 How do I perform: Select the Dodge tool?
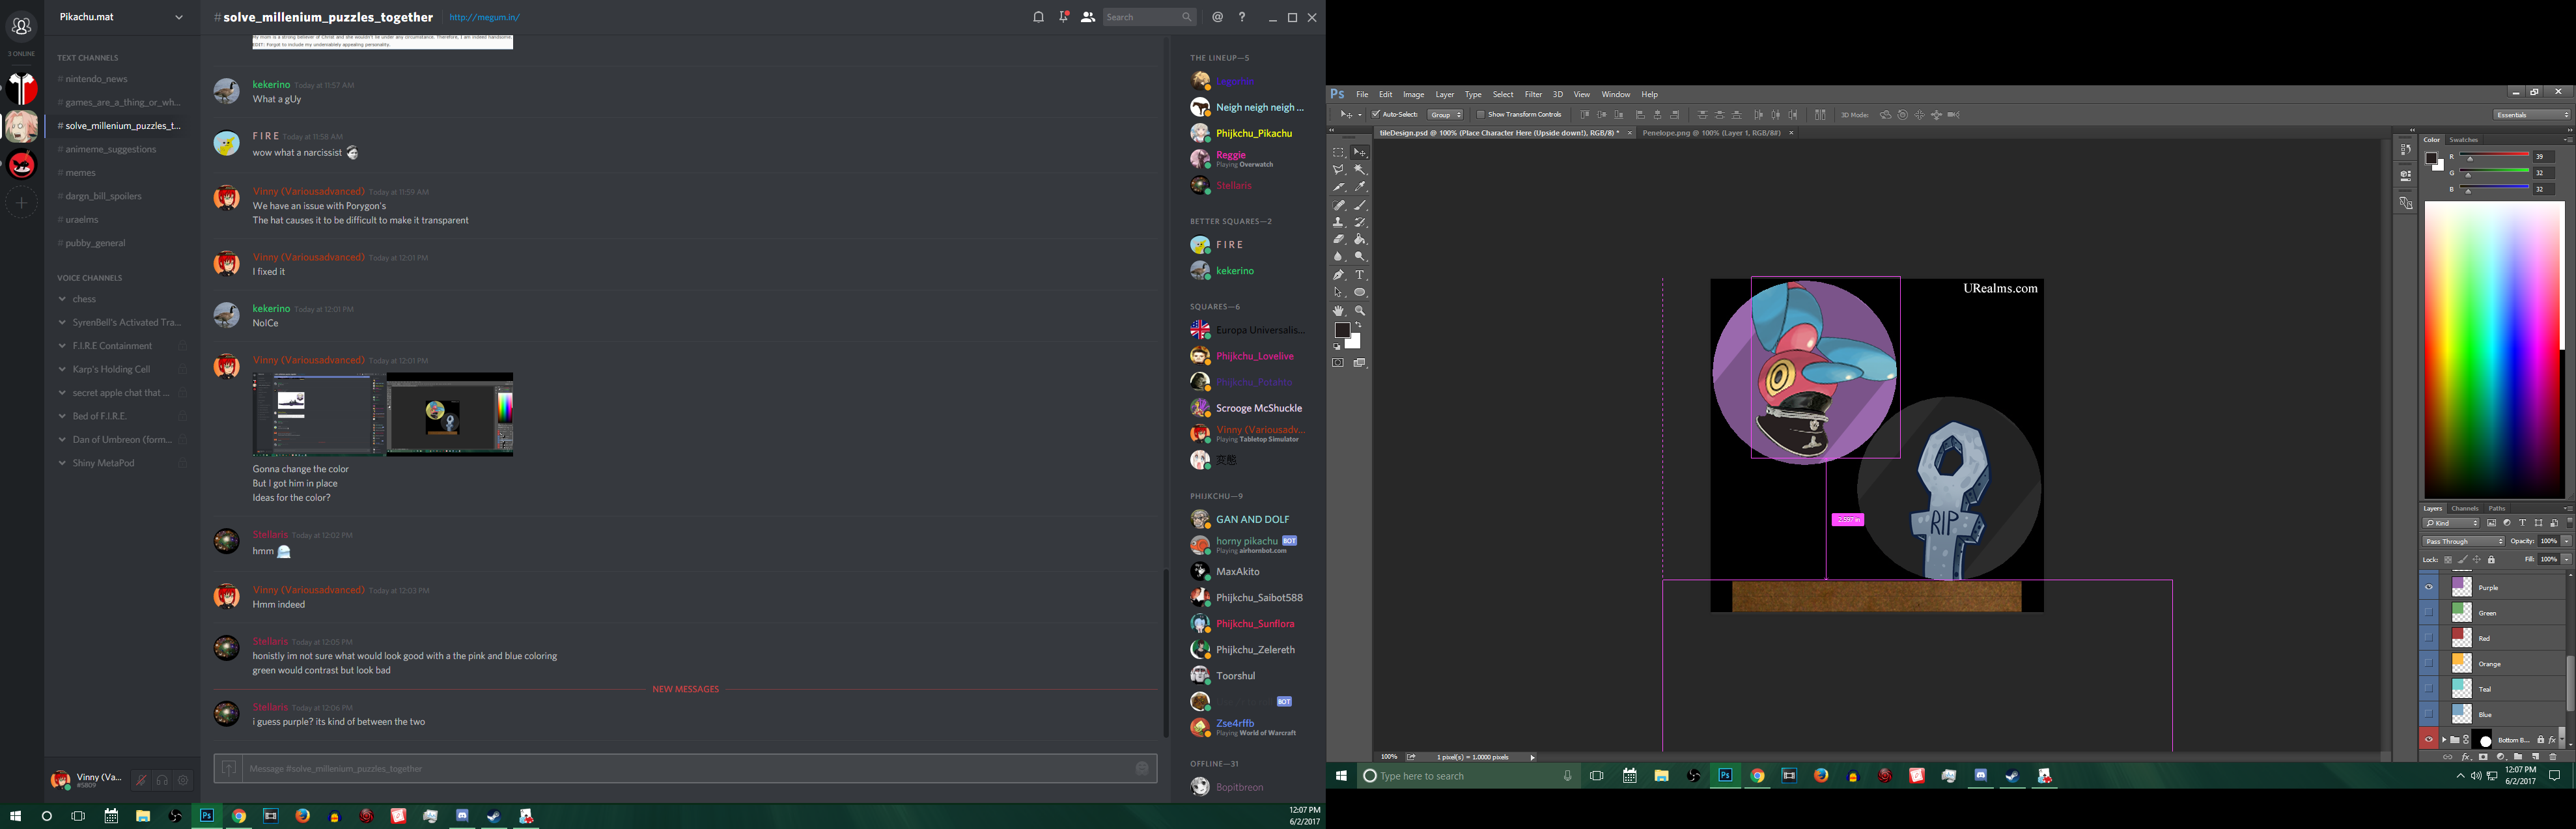pos(1360,257)
